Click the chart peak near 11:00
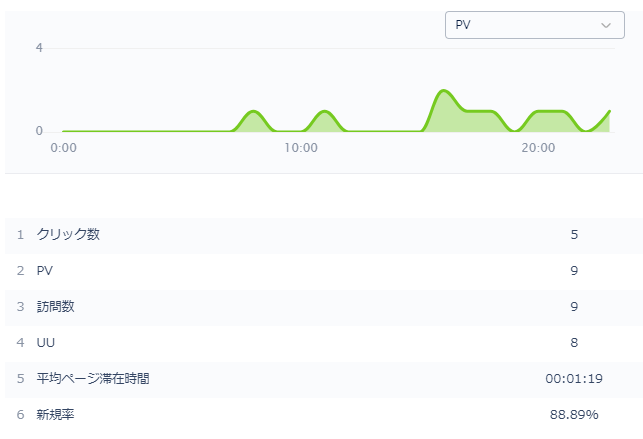The height and width of the screenshot is (439, 643). (x=324, y=111)
